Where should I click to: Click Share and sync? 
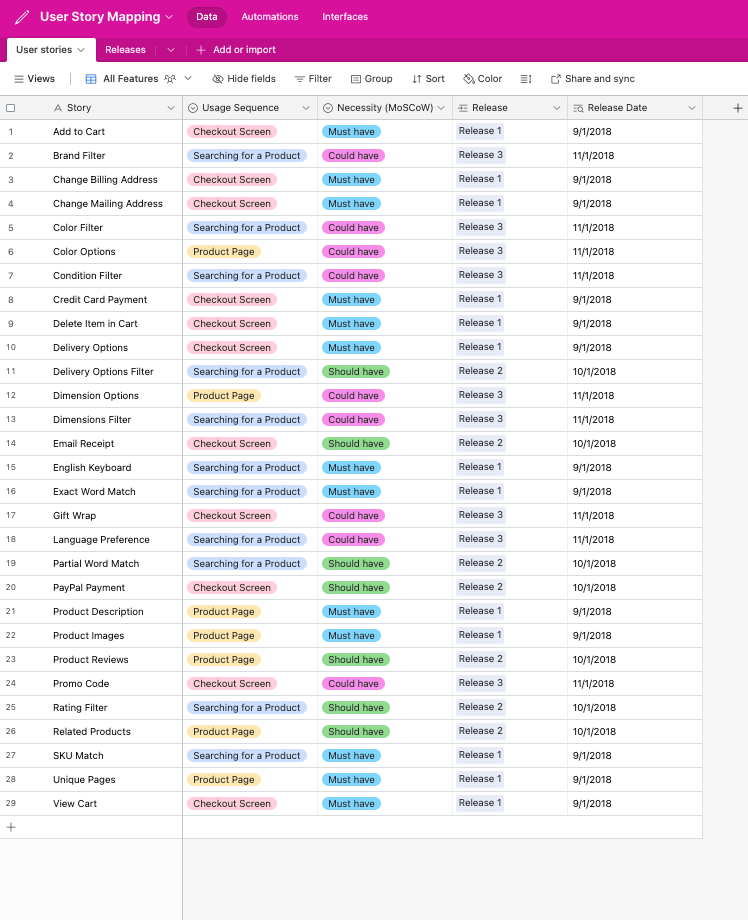tap(593, 79)
